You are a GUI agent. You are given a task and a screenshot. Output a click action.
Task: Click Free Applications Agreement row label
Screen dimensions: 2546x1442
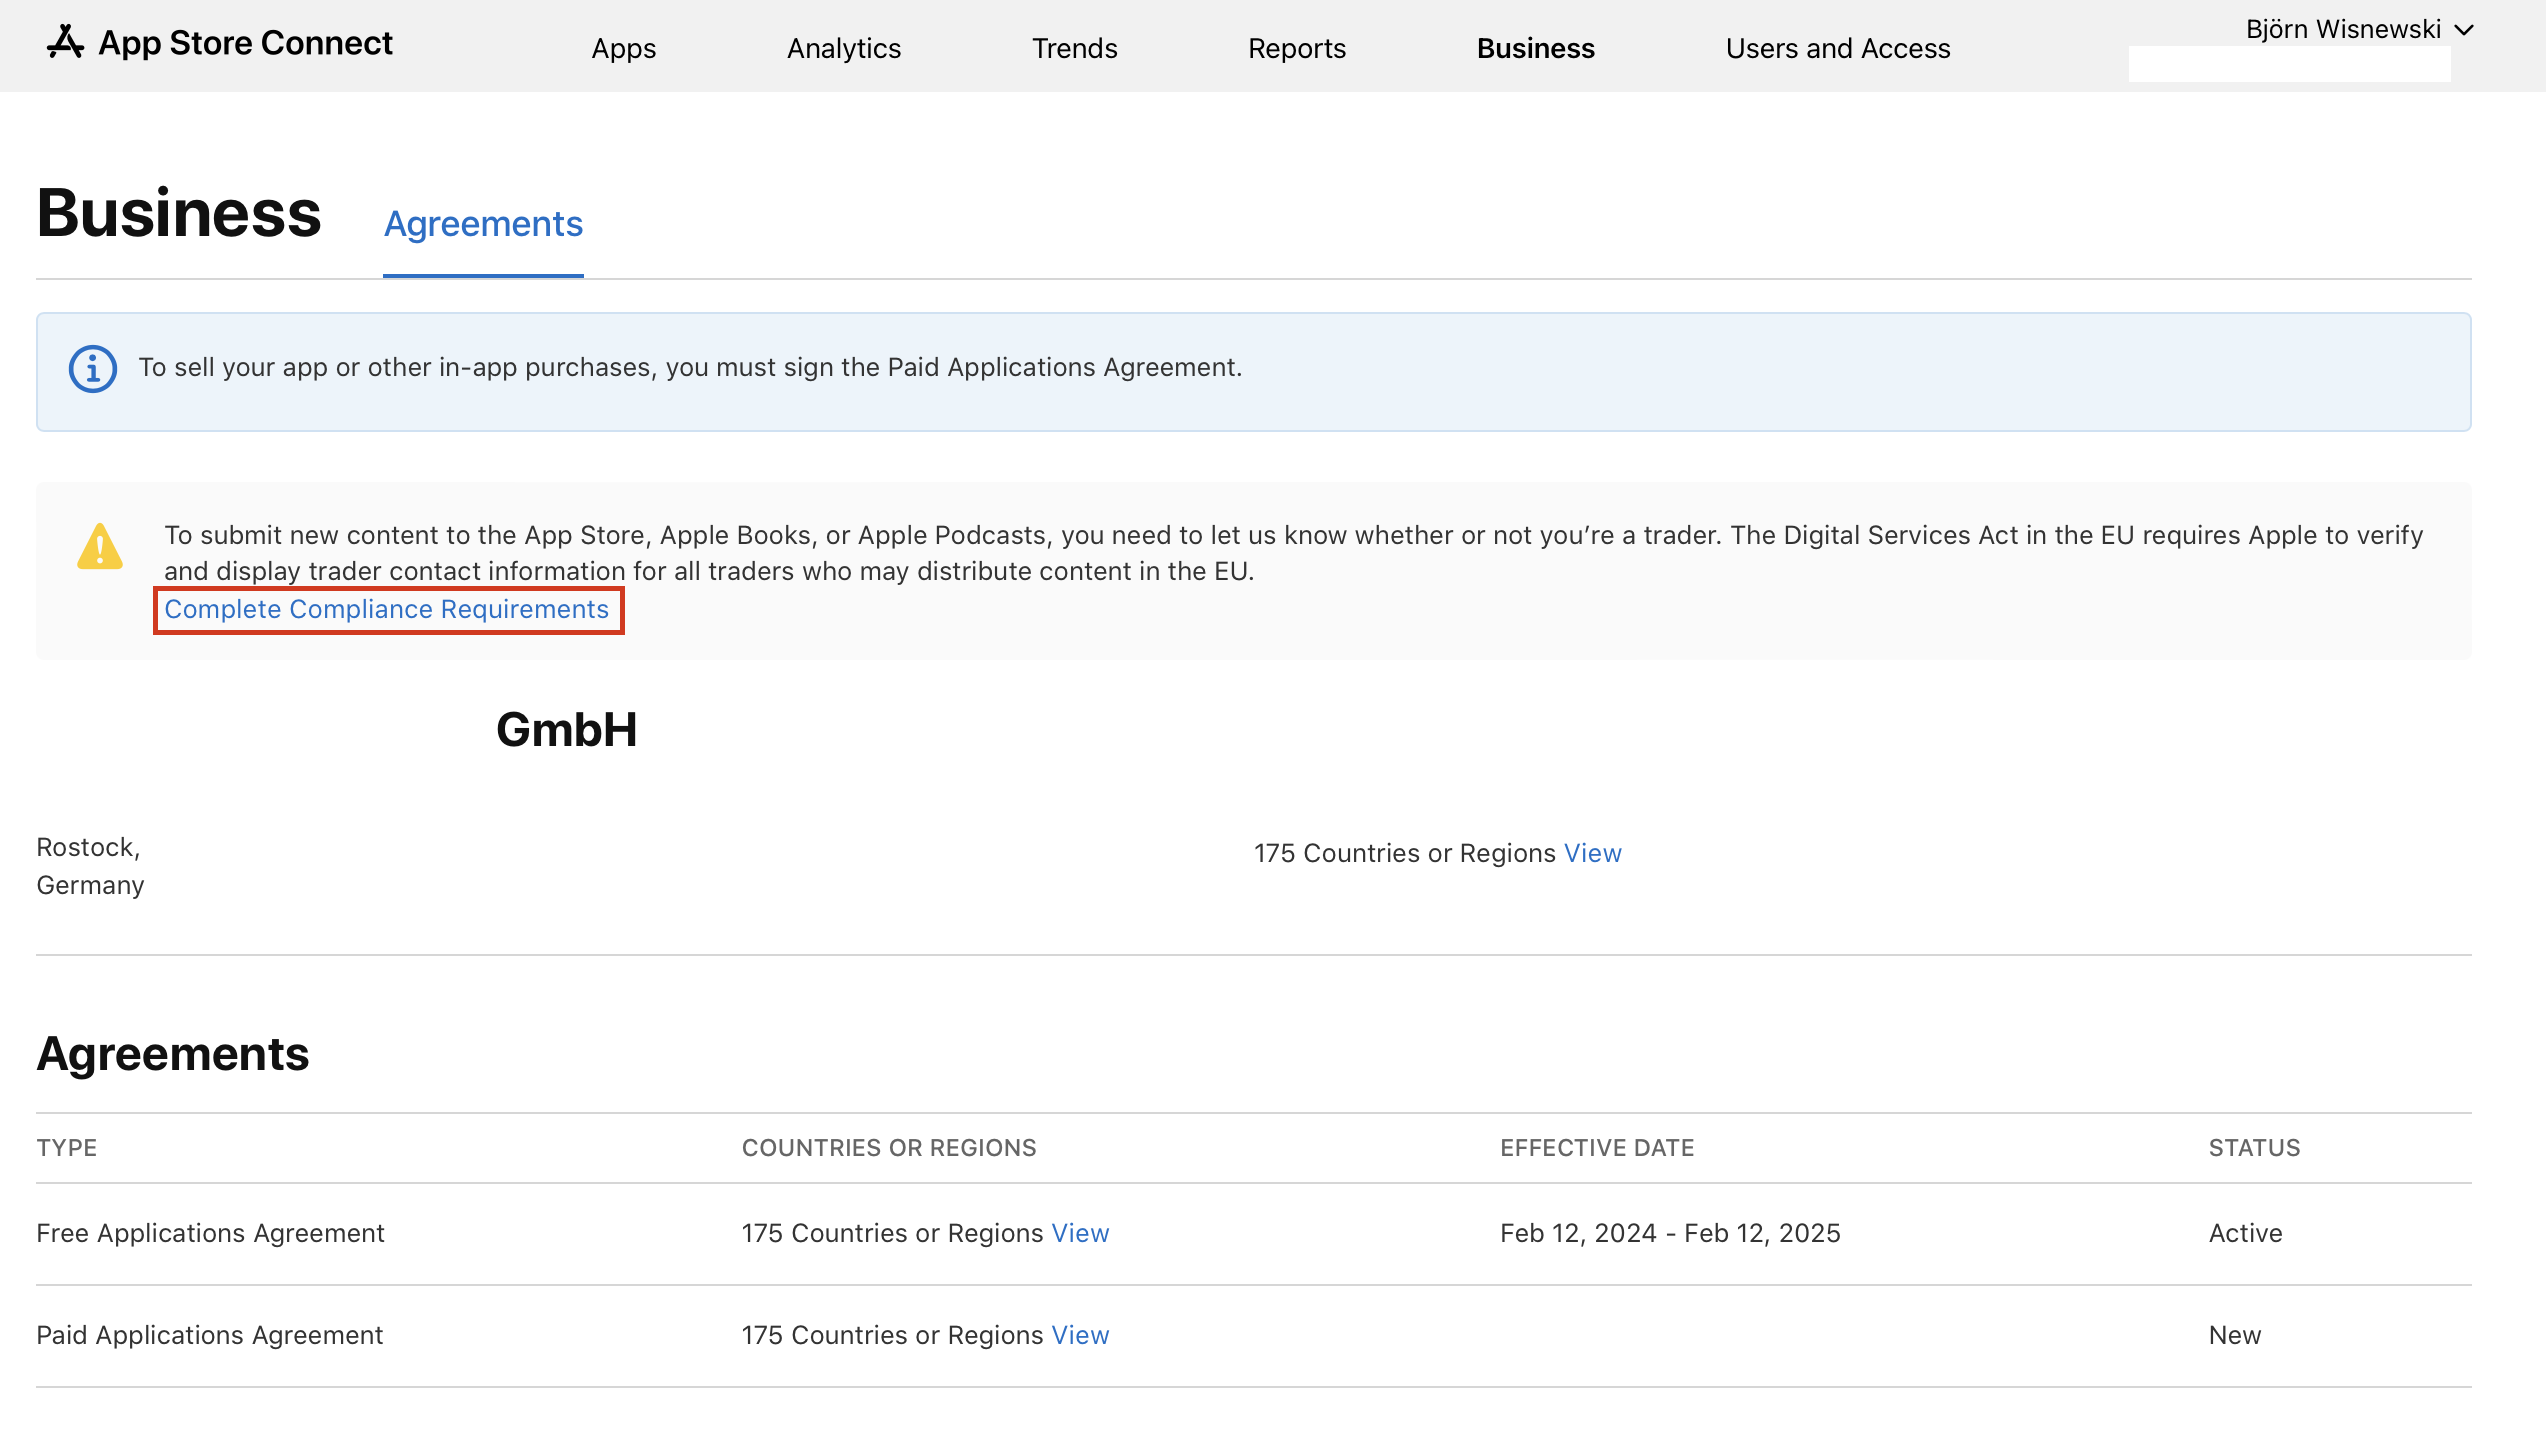click(210, 1233)
